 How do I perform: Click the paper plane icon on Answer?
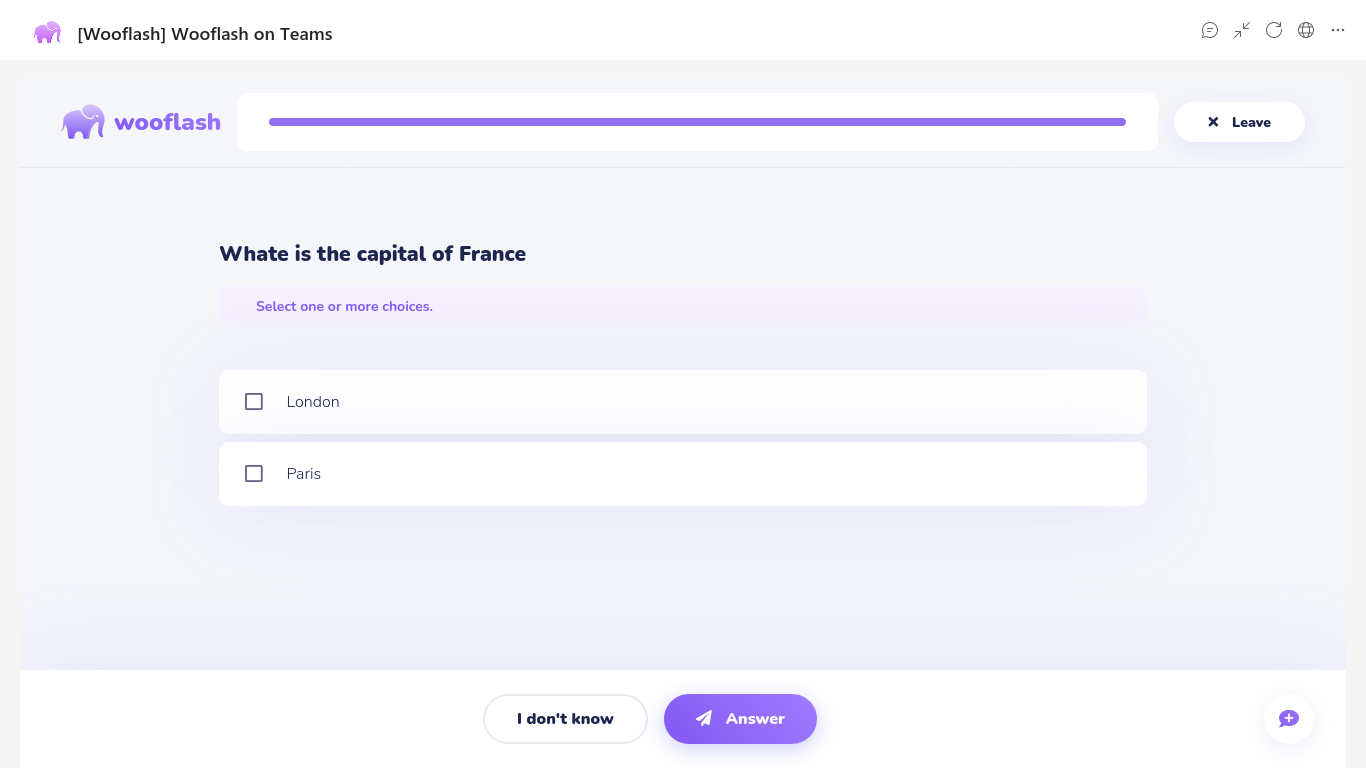coord(704,719)
